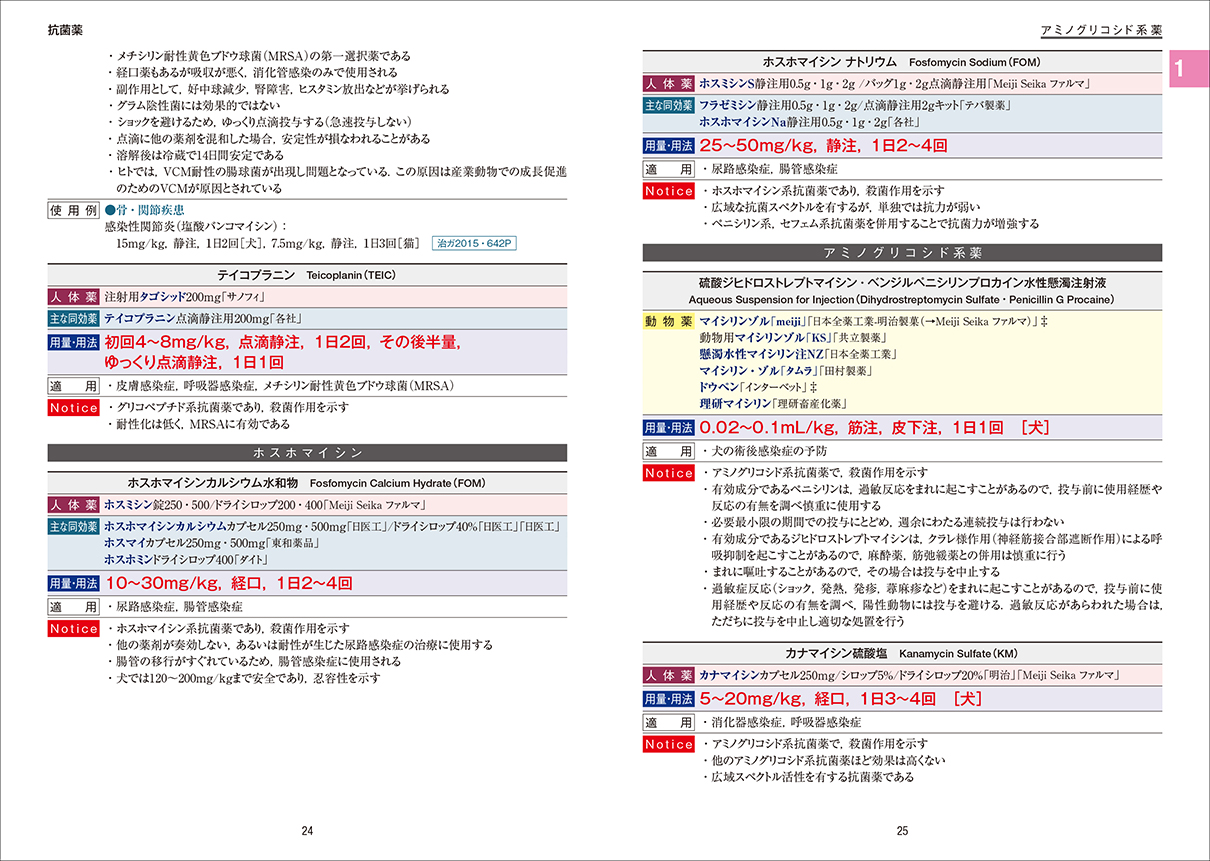The image size is (1210, 861).
Task: Click "テイコプラニン点滴静注用200mg「各社」"
Action: click(203, 319)
